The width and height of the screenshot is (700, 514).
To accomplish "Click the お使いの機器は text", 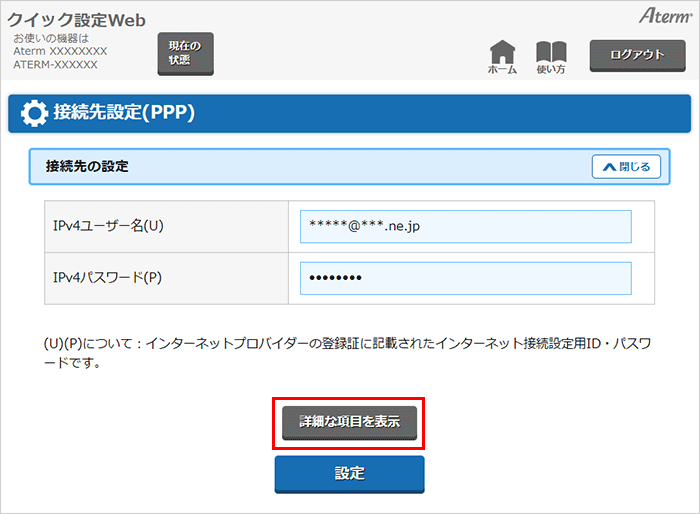I will click(52, 38).
